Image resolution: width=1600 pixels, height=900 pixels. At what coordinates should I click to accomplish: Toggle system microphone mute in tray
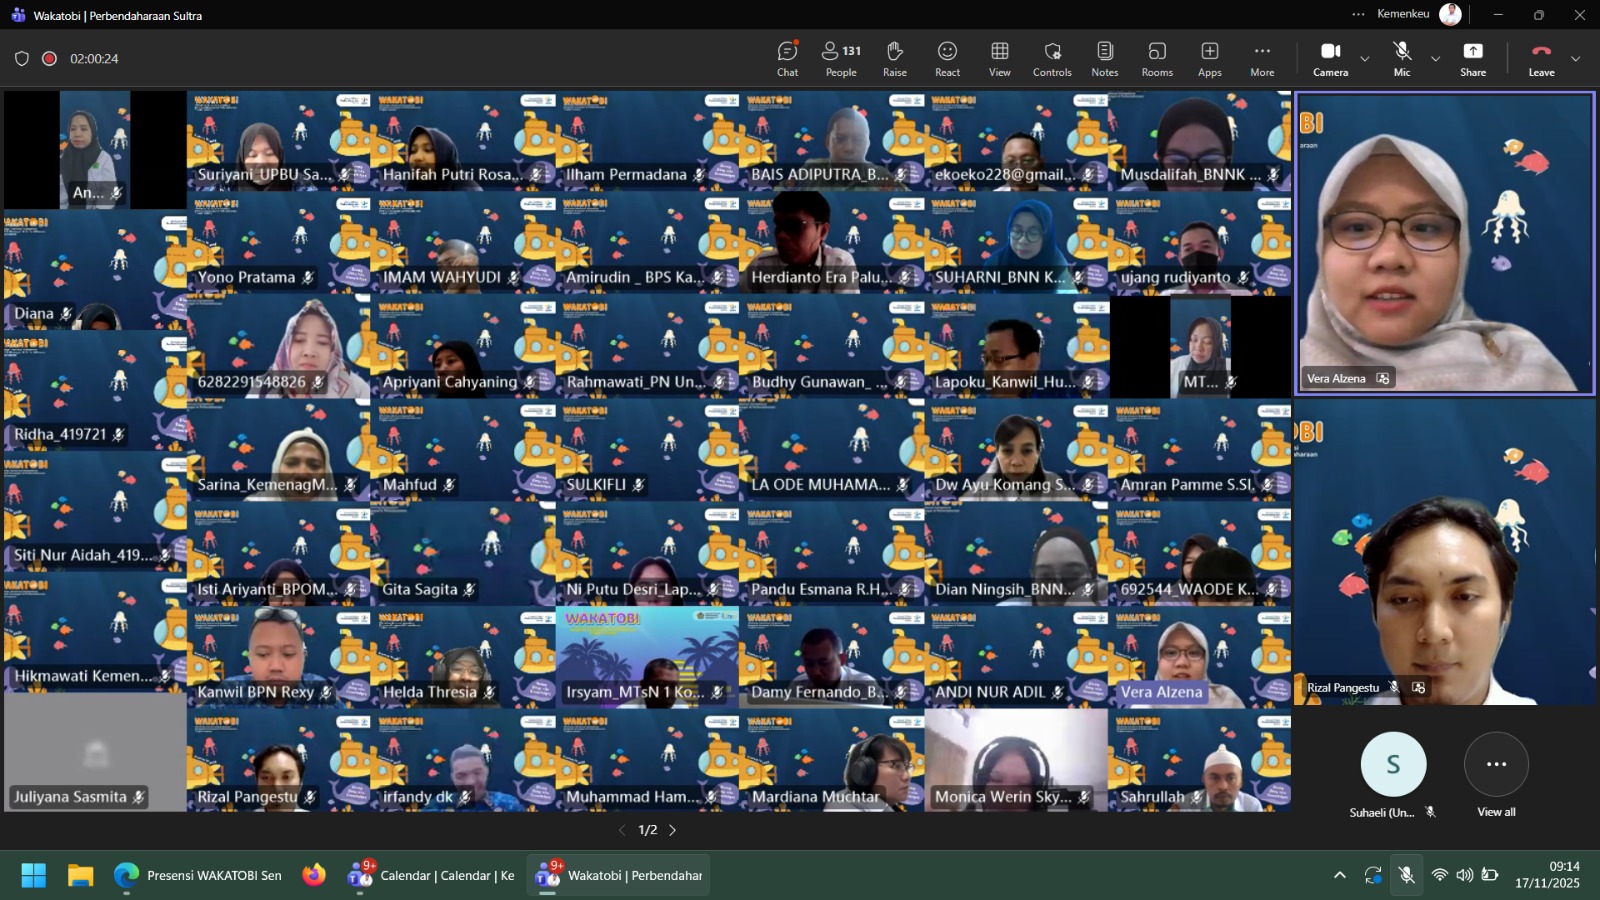click(x=1406, y=875)
